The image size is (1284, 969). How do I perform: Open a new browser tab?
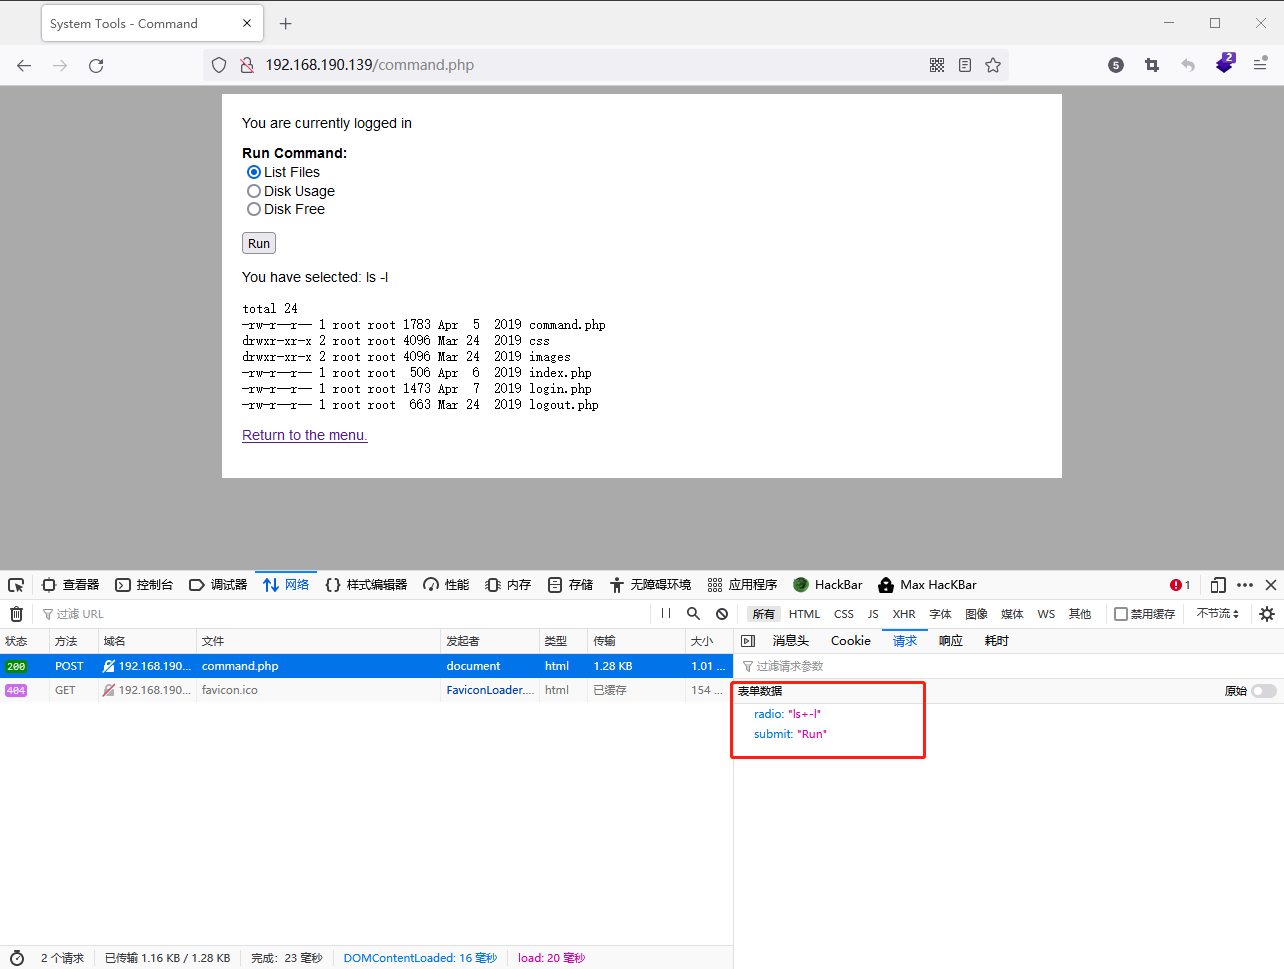tap(286, 23)
